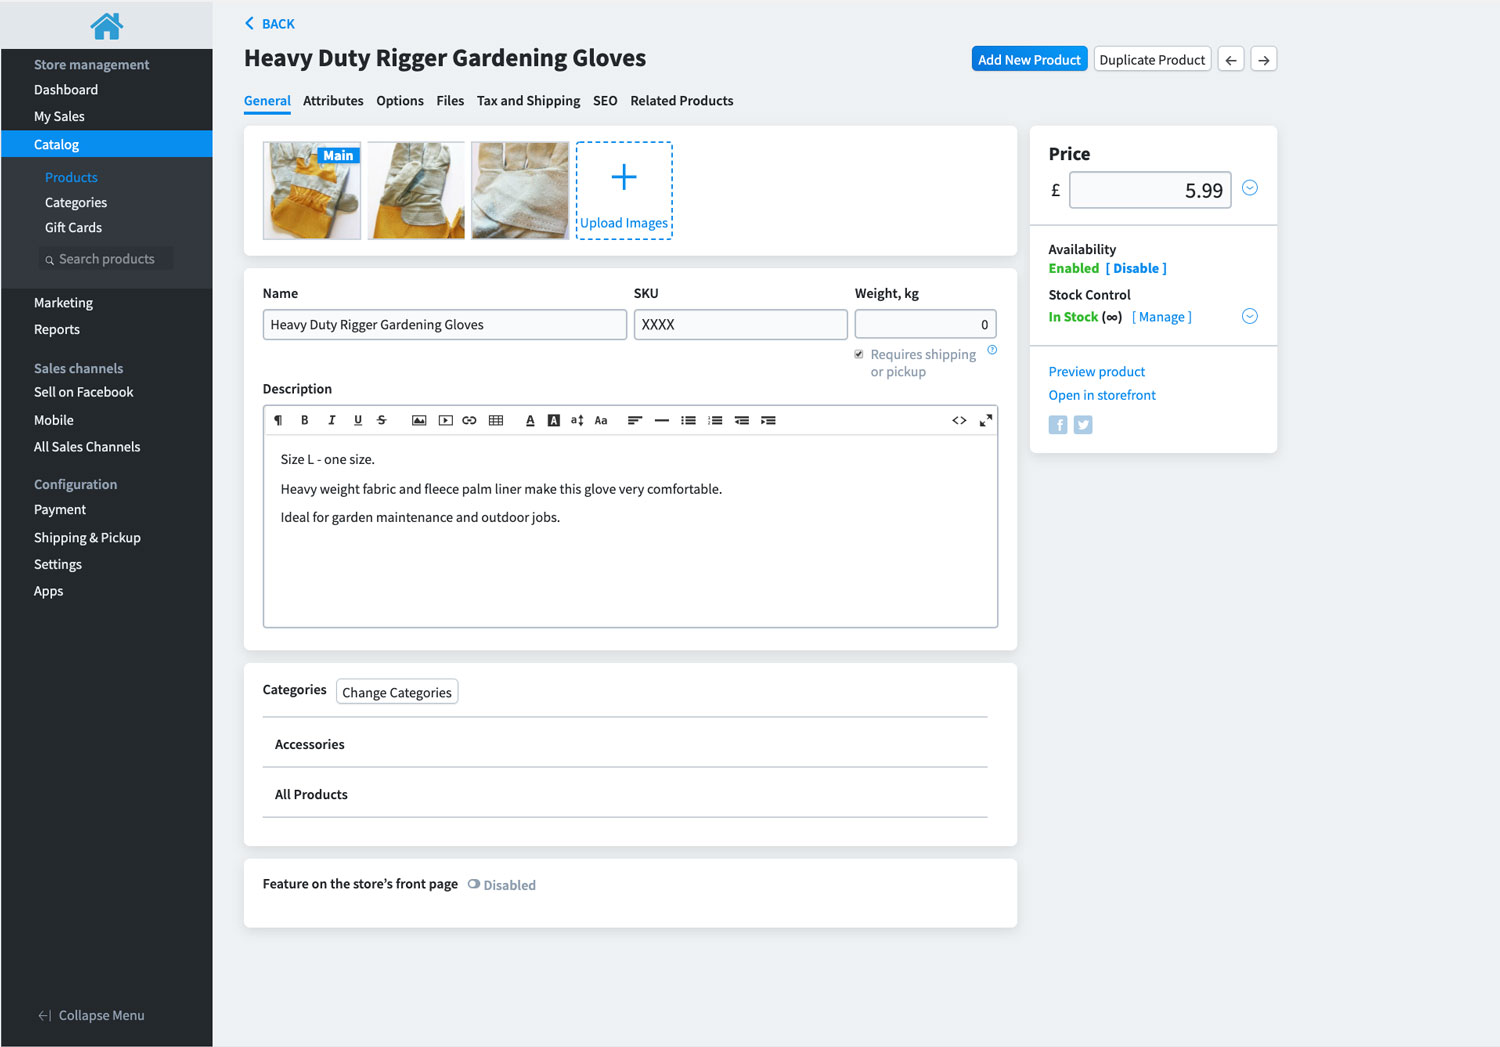
Task: Toggle bold formatting in description editor
Action: [x=305, y=420]
